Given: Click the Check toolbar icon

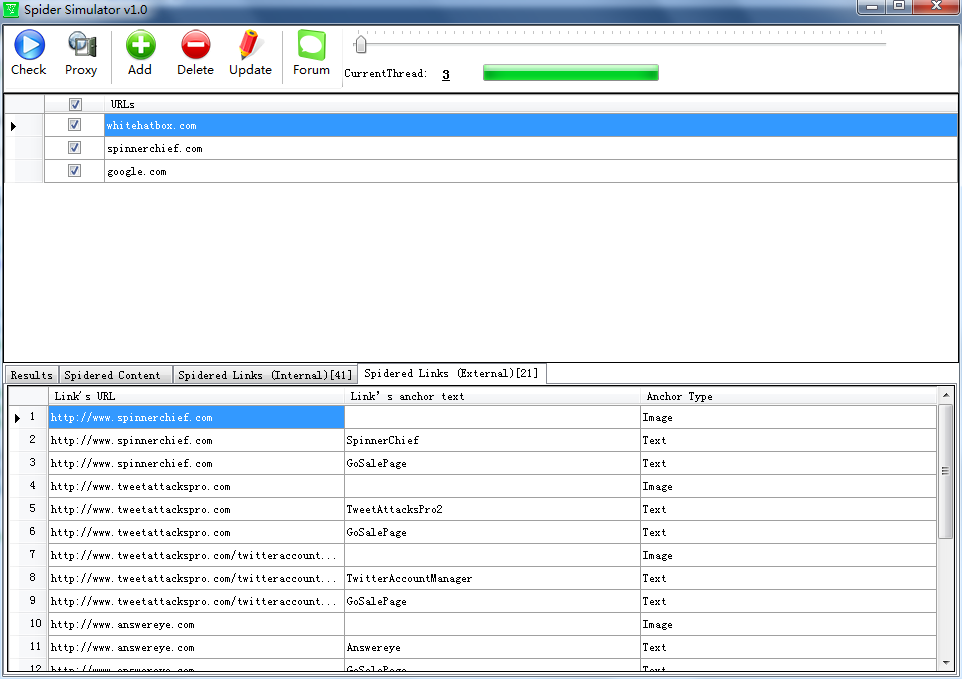Looking at the screenshot, I should 28,46.
